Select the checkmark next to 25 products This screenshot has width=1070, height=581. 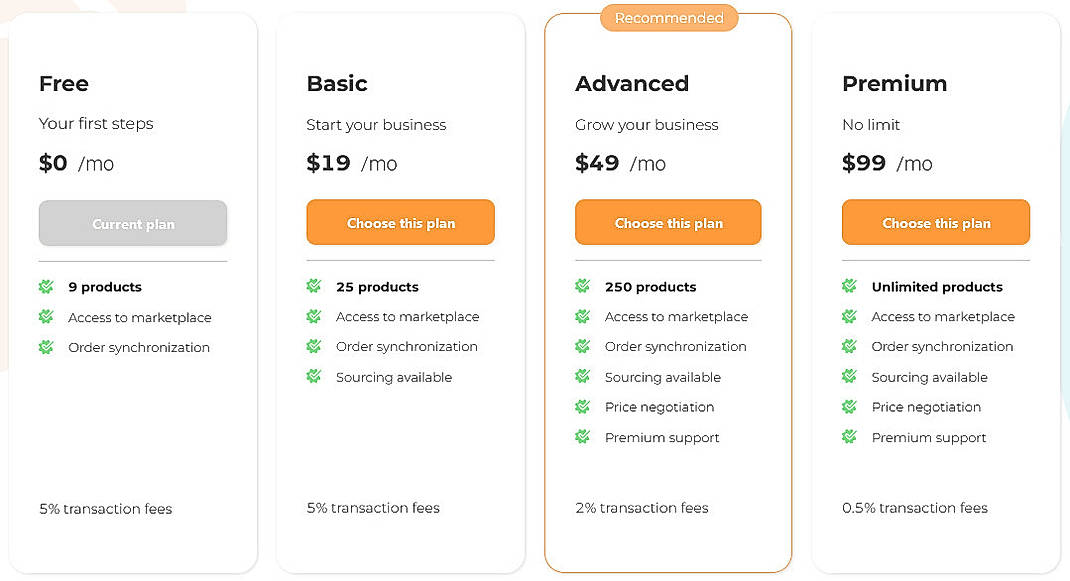tap(313, 287)
